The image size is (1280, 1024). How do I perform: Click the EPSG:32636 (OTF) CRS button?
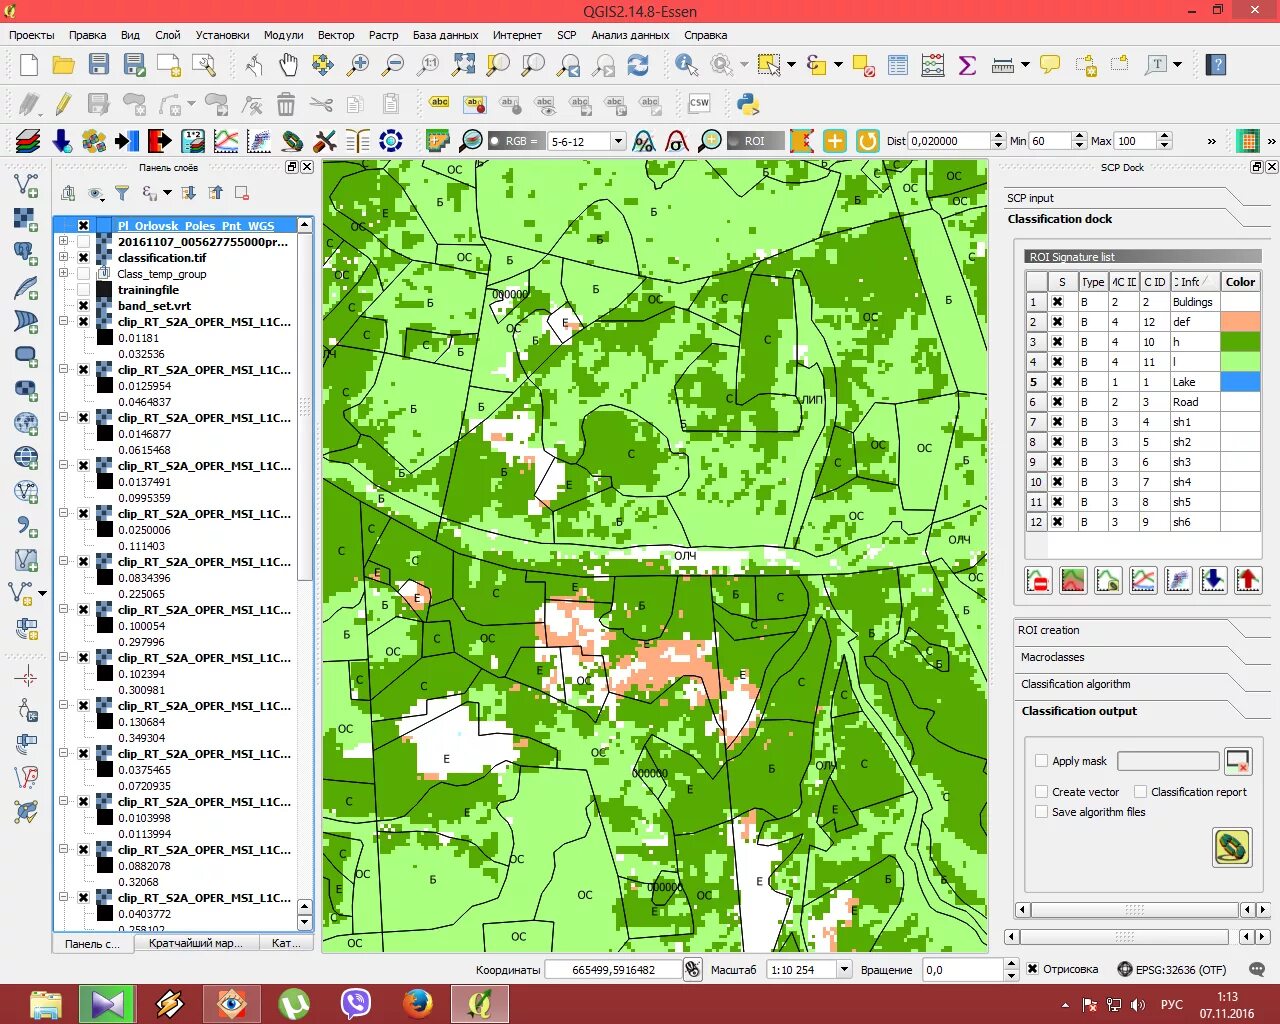1172,969
